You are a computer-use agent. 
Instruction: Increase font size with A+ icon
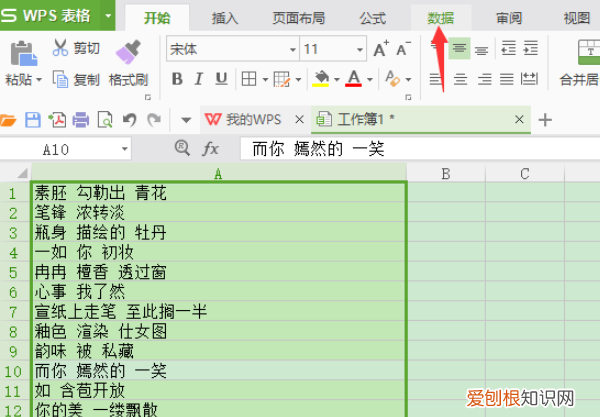[381, 49]
